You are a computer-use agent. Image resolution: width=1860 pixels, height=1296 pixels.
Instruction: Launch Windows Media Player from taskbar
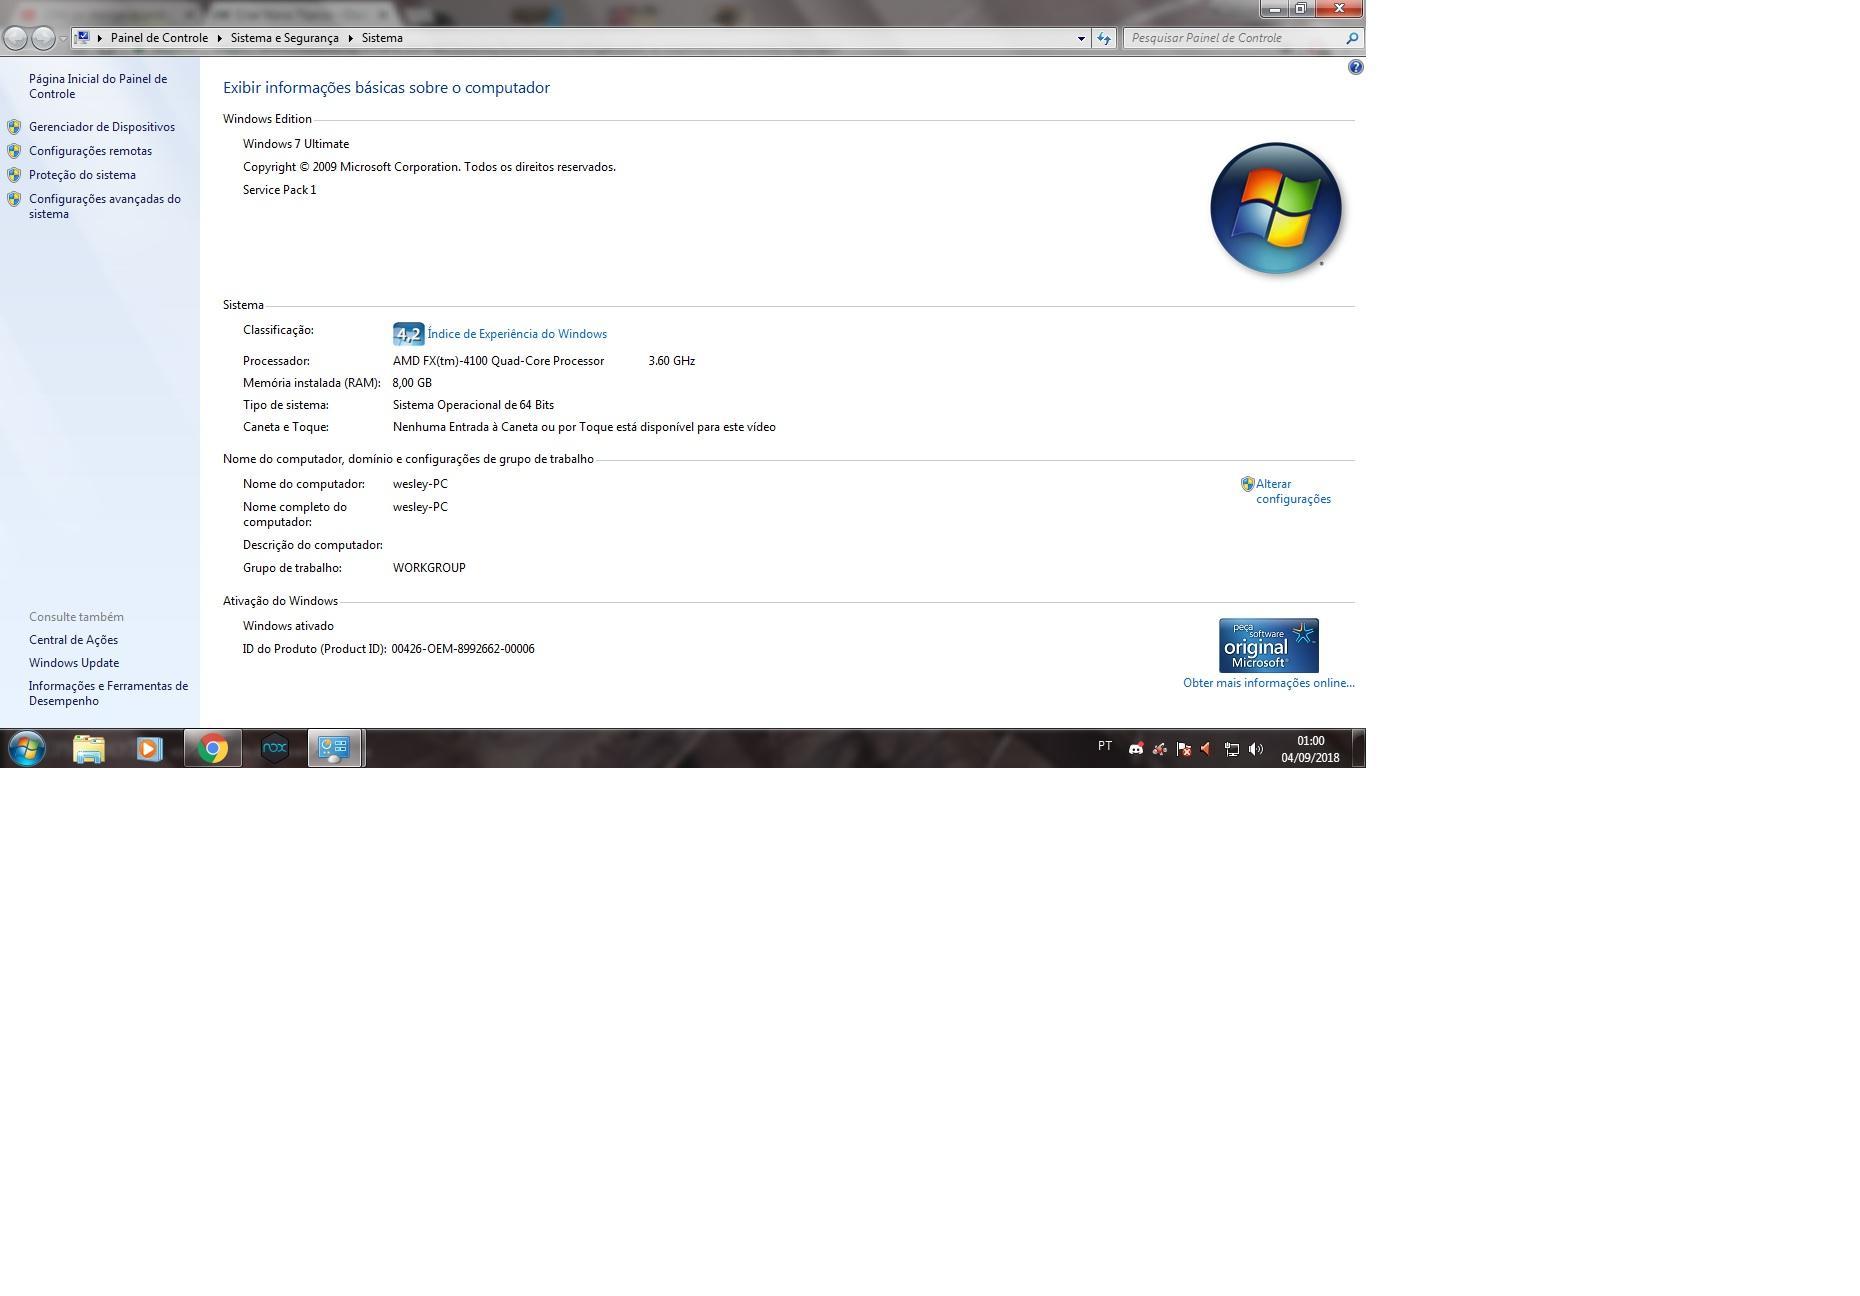pyautogui.click(x=150, y=749)
